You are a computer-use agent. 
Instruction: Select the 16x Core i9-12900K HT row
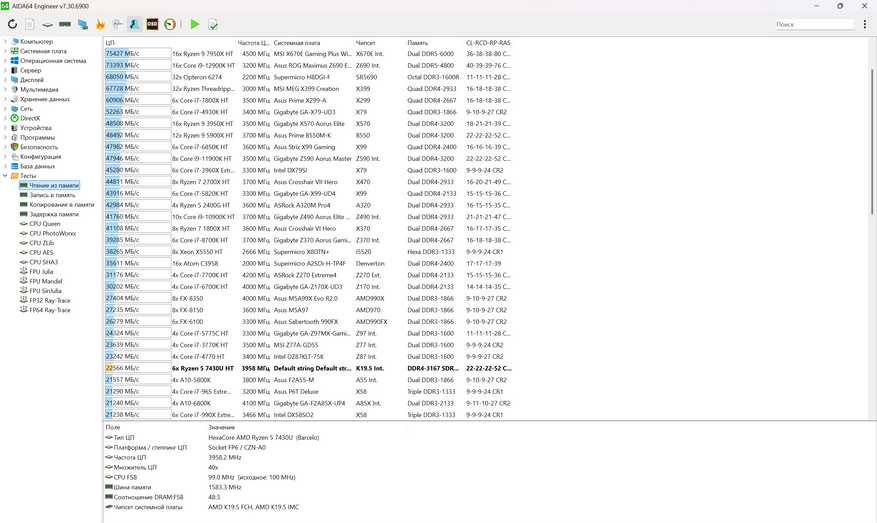(308, 65)
